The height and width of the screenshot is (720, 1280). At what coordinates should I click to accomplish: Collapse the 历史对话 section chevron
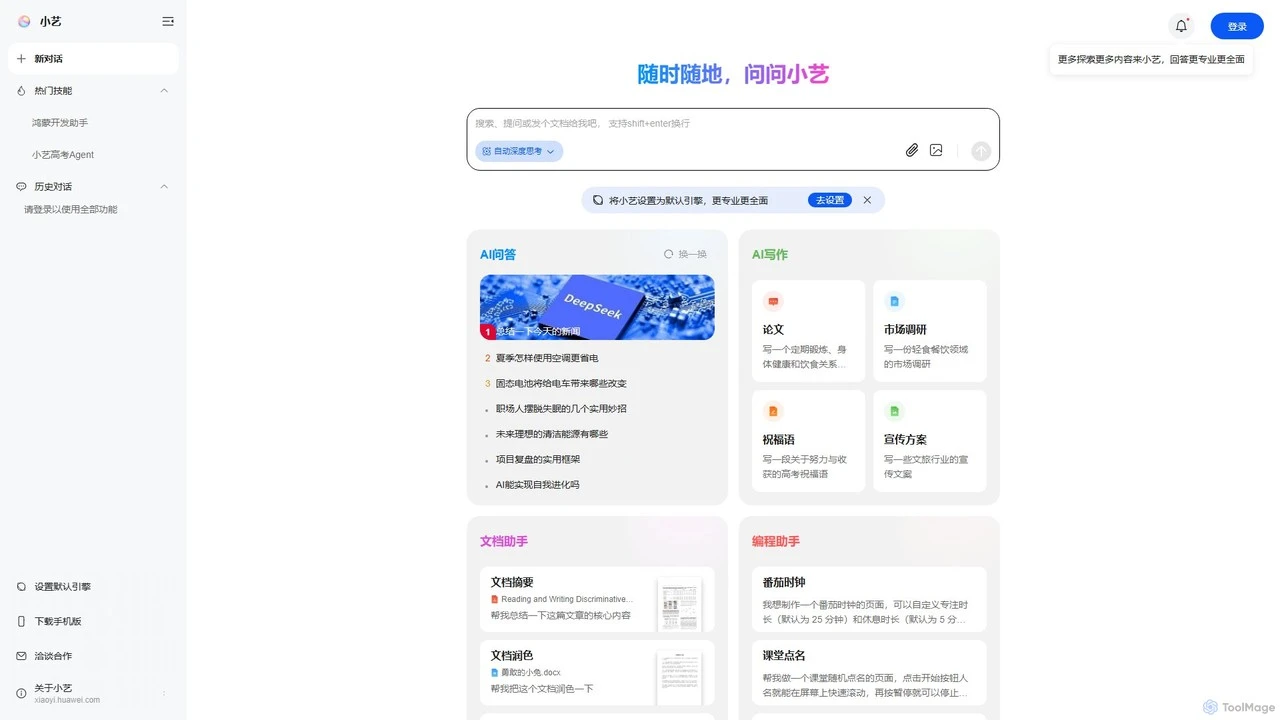click(164, 187)
